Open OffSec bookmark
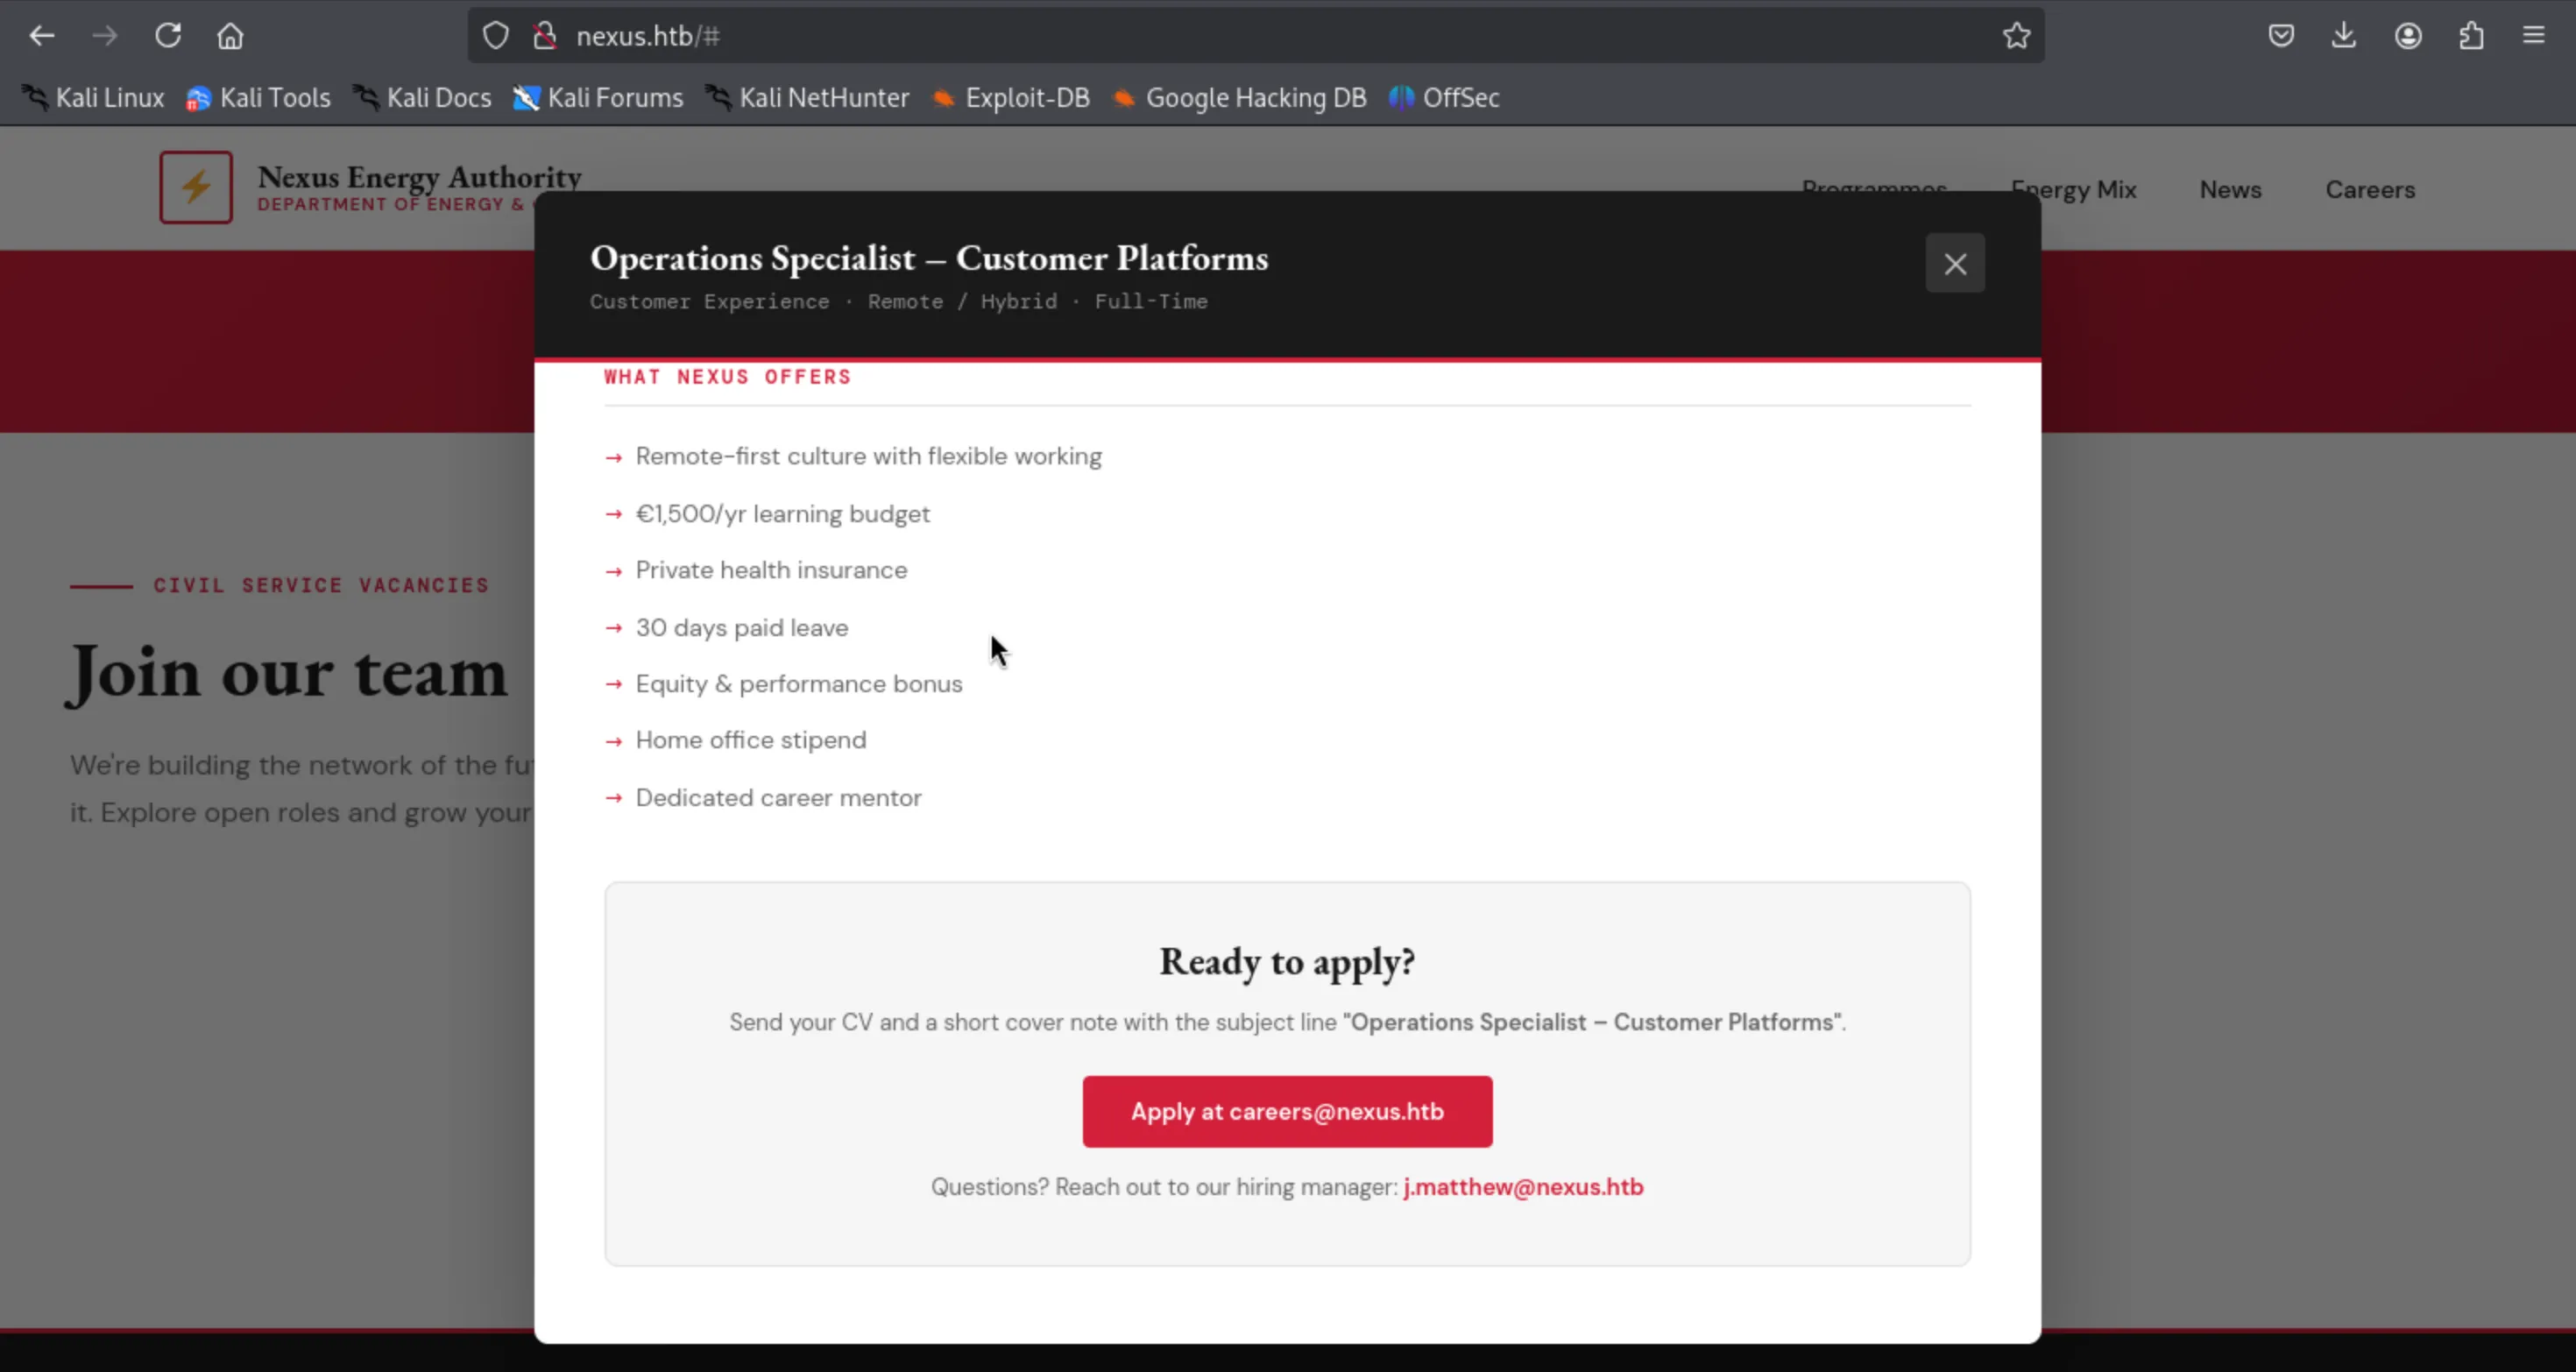Image resolution: width=2576 pixels, height=1372 pixels. click(x=1444, y=97)
